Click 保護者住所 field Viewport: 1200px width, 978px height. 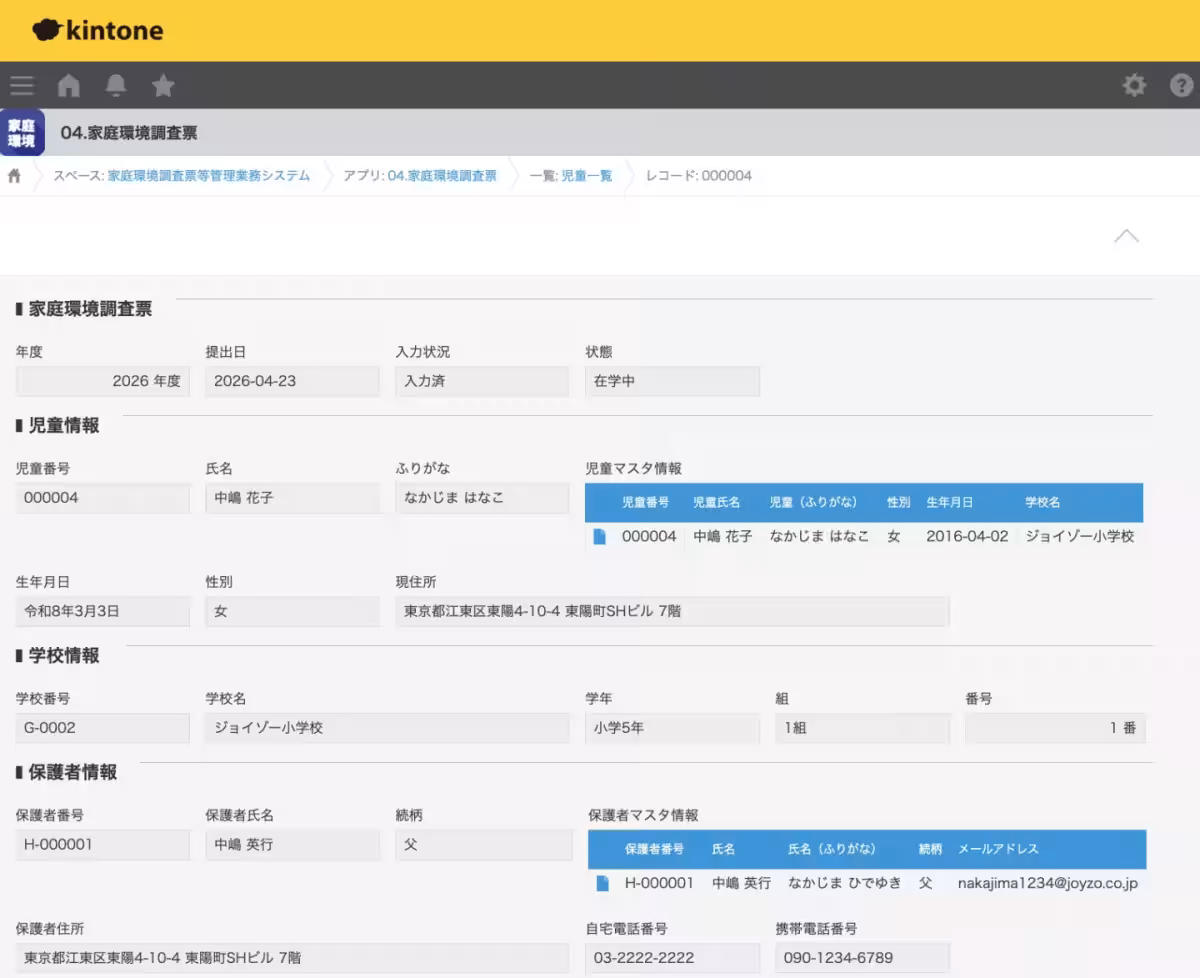pyautogui.click(x=293, y=958)
